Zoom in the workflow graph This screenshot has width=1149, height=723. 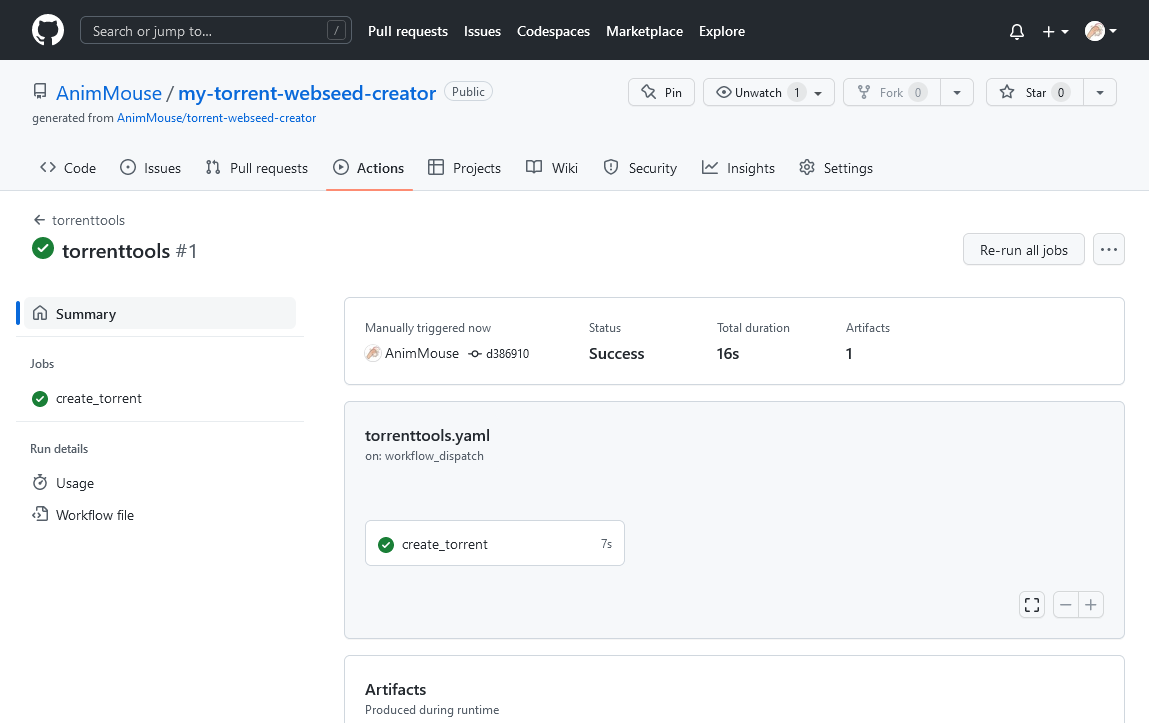pyautogui.click(x=1091, y=605)
